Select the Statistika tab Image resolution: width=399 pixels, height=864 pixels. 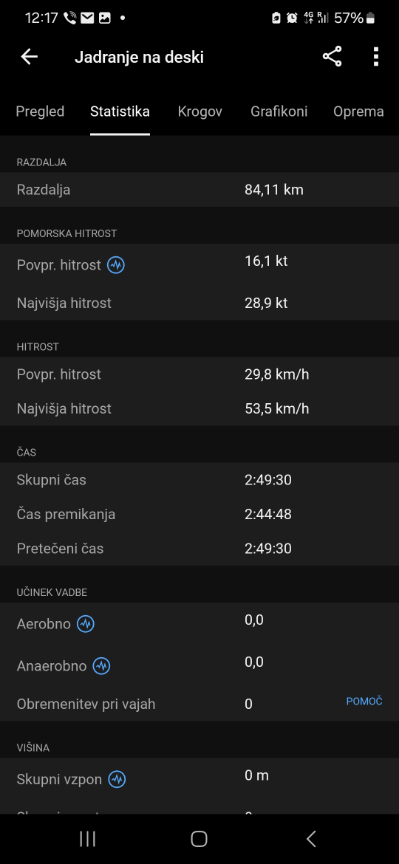(x=120, y=111)
